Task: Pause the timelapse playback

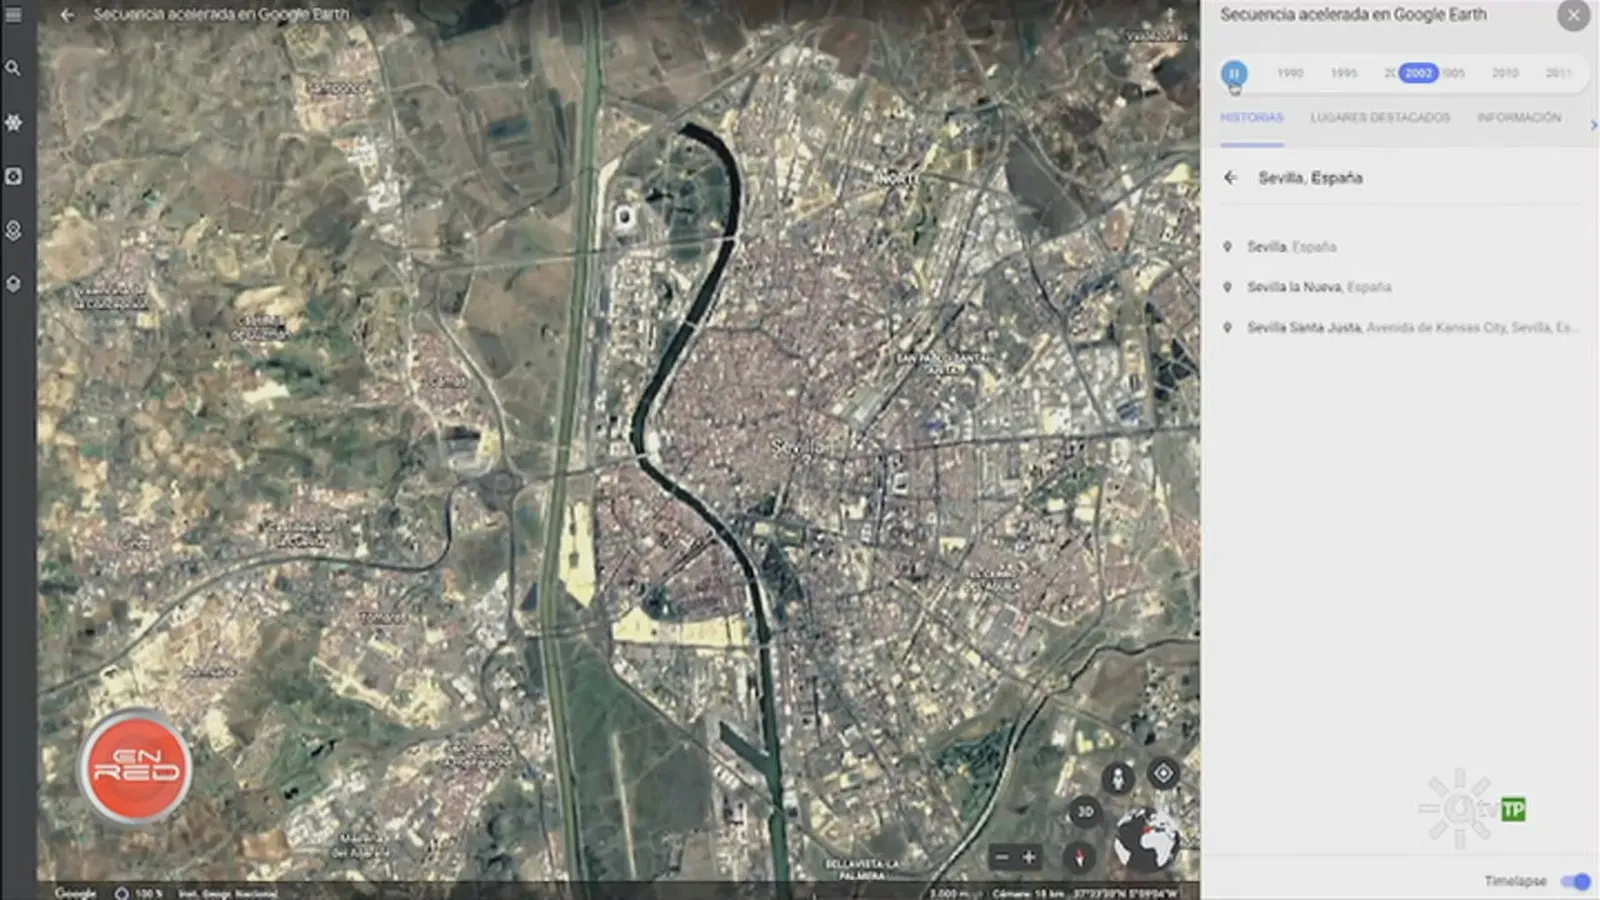Action: pyautogui.click(x=1234, y=73)
